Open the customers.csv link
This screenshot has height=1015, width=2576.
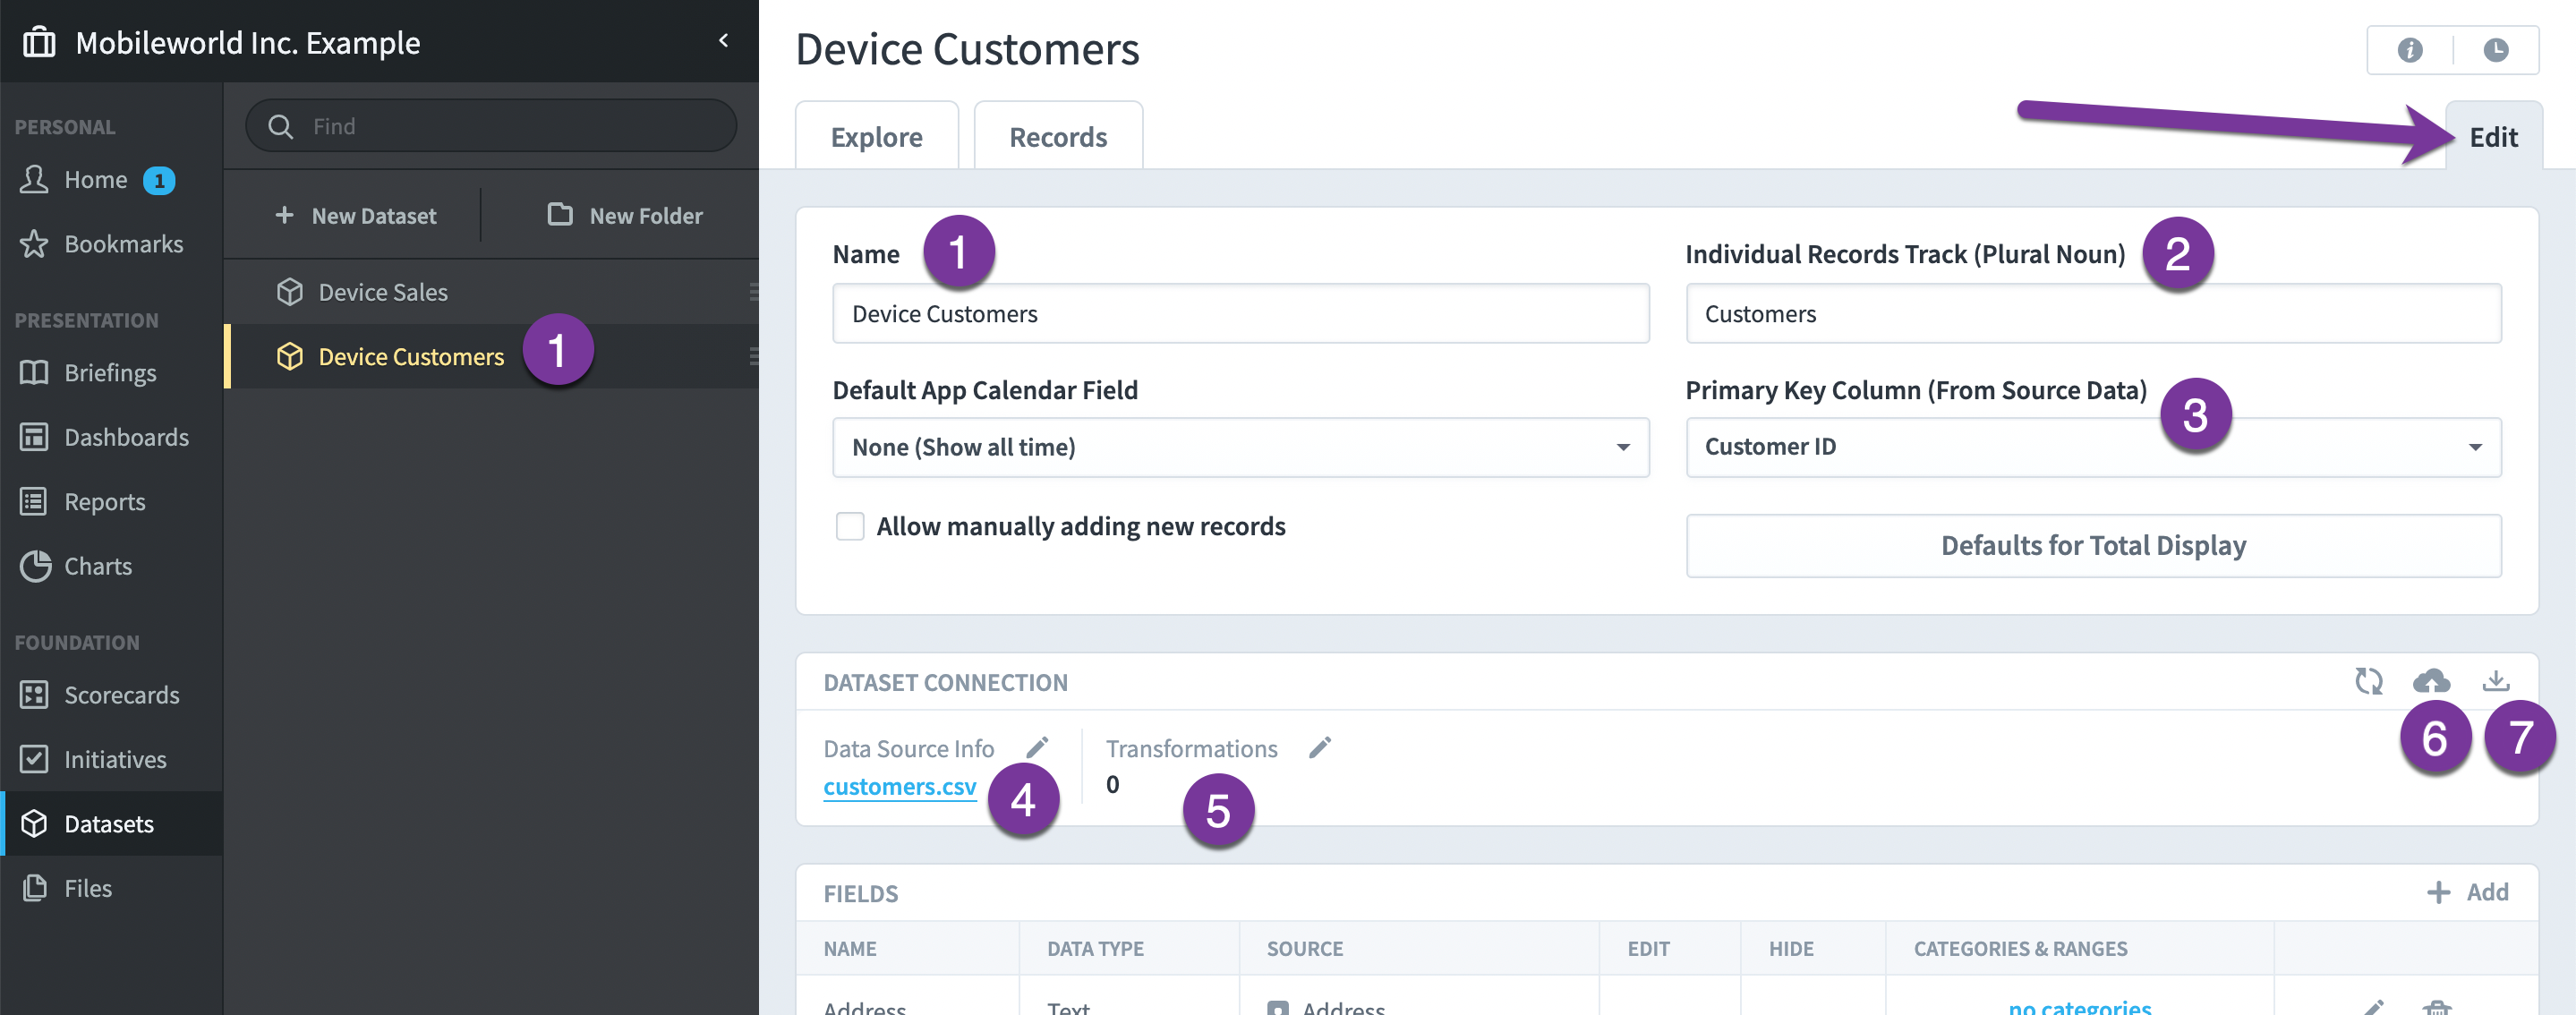tap(900, 787)
